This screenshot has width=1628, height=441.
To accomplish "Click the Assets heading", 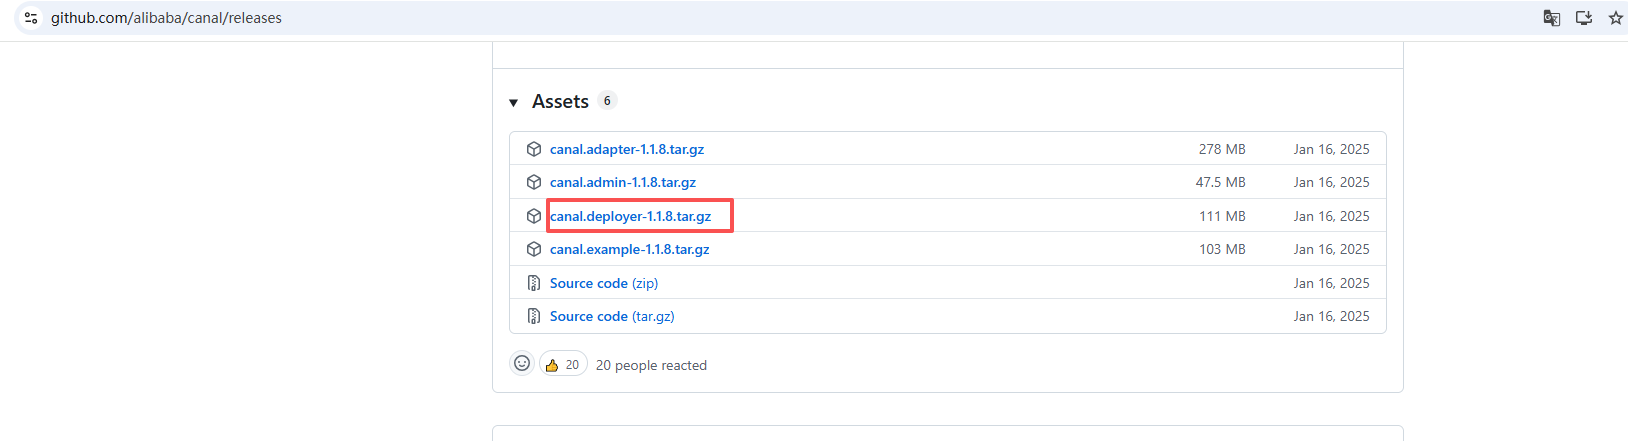I will point(560,102).
